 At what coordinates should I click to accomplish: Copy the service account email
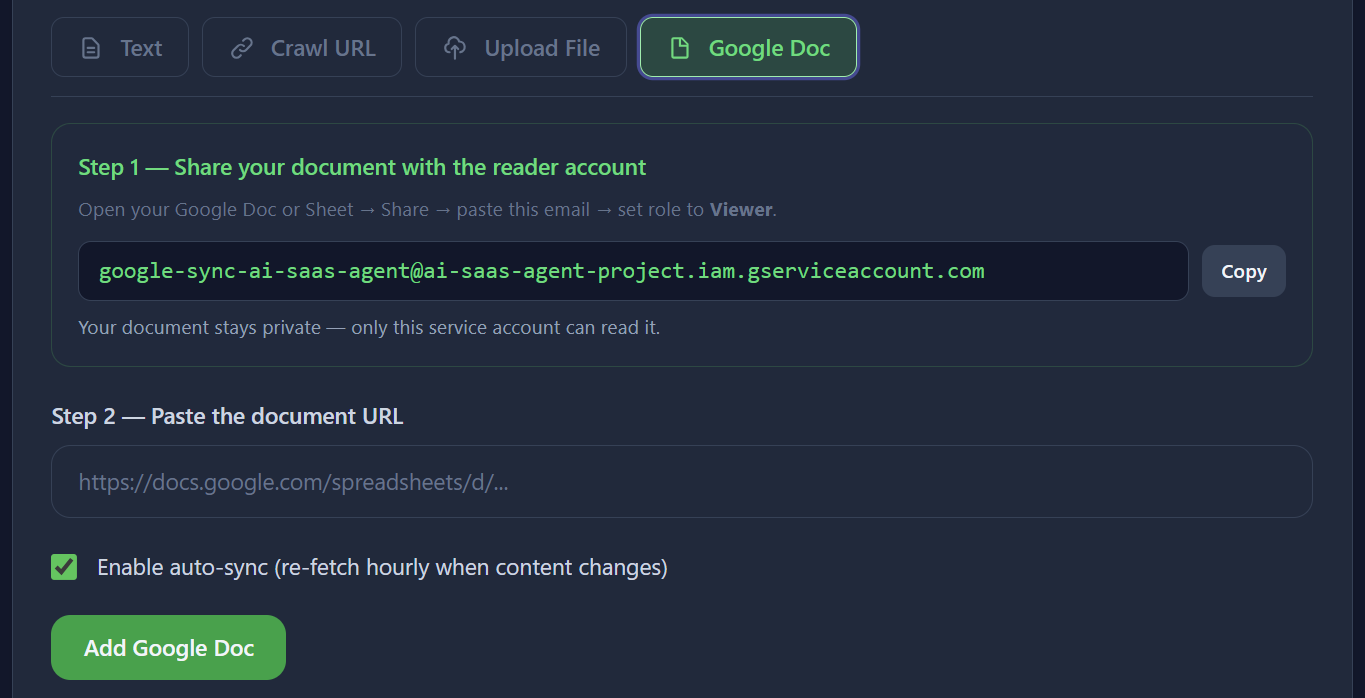point(1243,270)
